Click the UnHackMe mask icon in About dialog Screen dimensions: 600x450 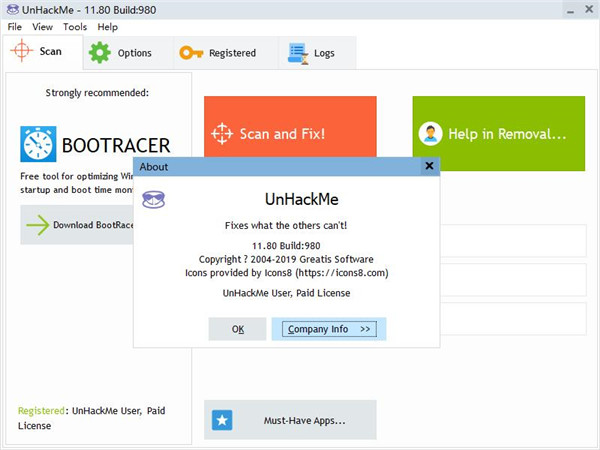click(153, 199)
